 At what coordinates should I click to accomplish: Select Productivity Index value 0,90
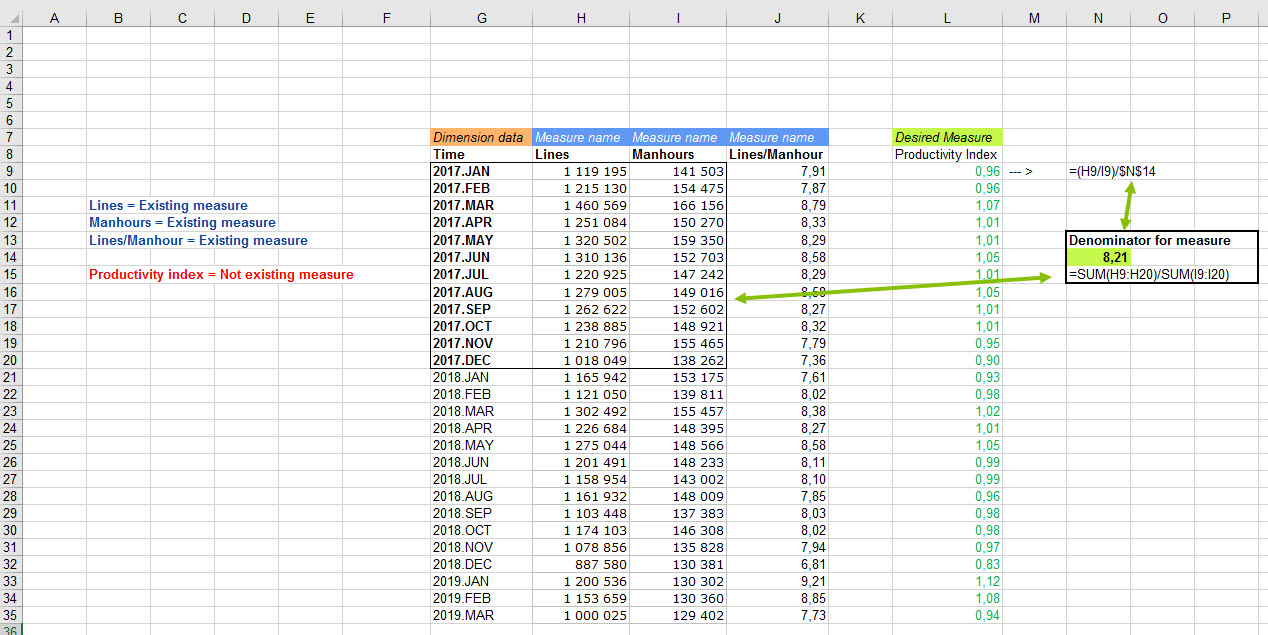[x=947, y=360]
